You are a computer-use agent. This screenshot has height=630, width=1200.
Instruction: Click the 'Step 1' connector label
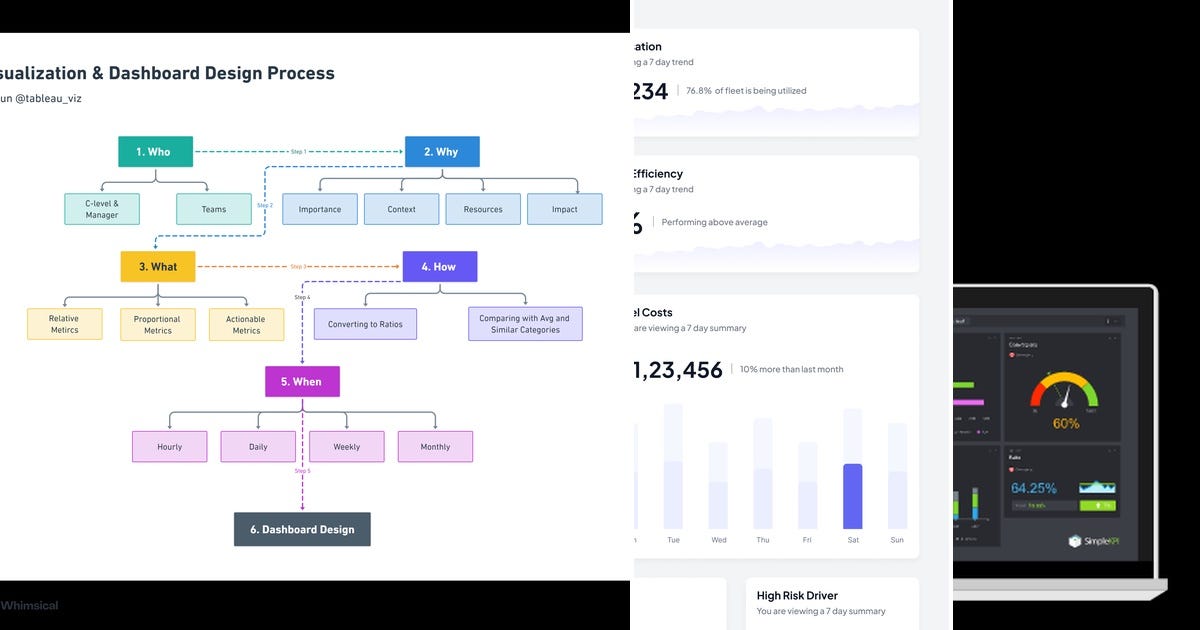tap(298, 152)
